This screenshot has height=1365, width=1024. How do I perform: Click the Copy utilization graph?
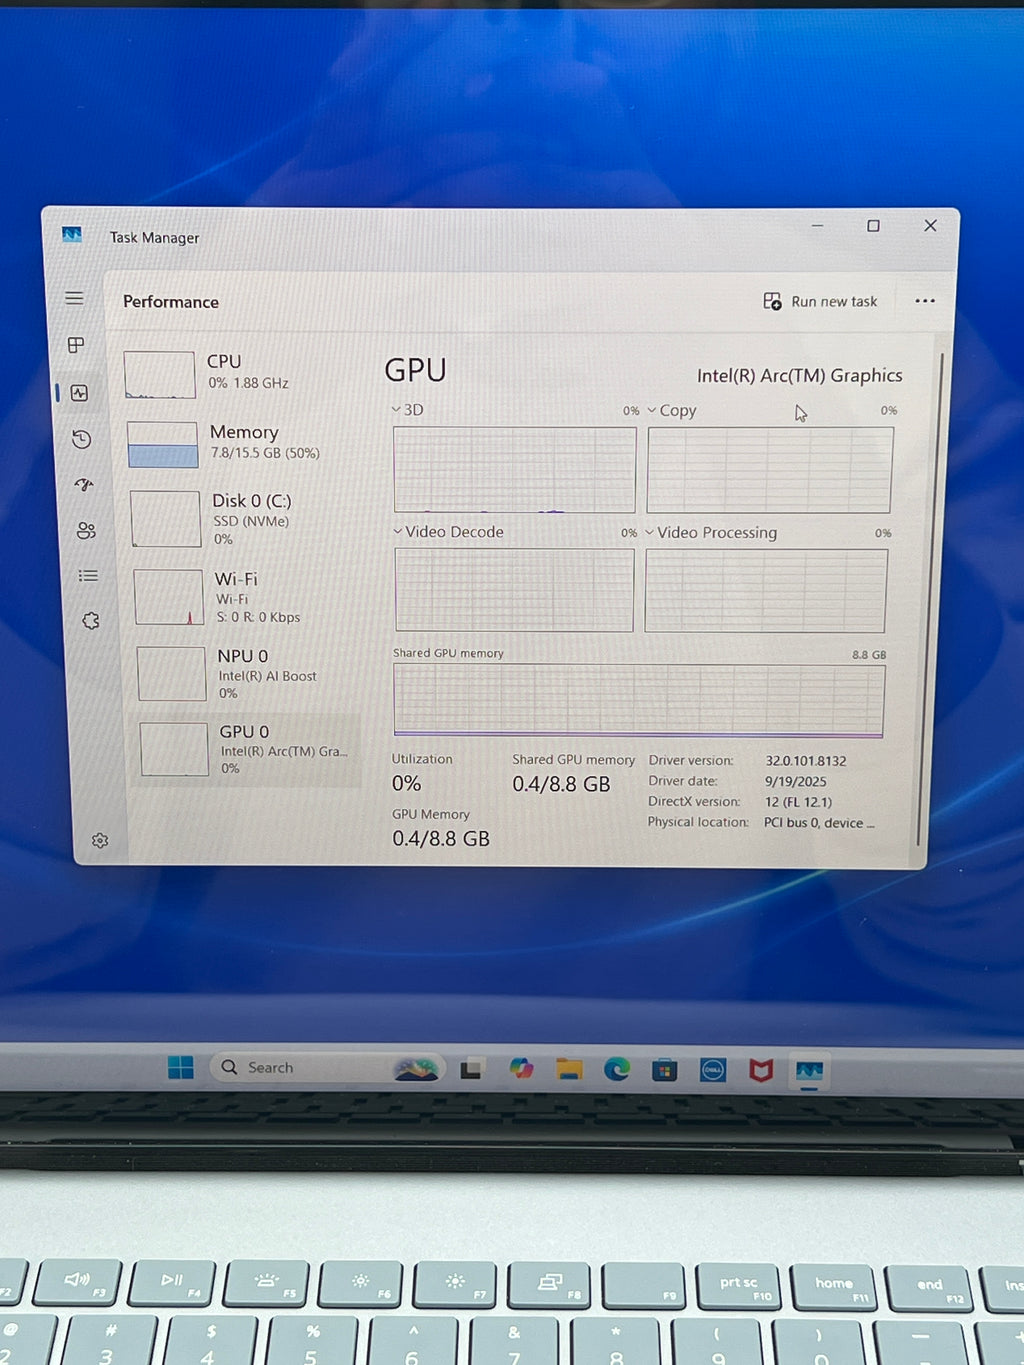click(x=769, y=470)
